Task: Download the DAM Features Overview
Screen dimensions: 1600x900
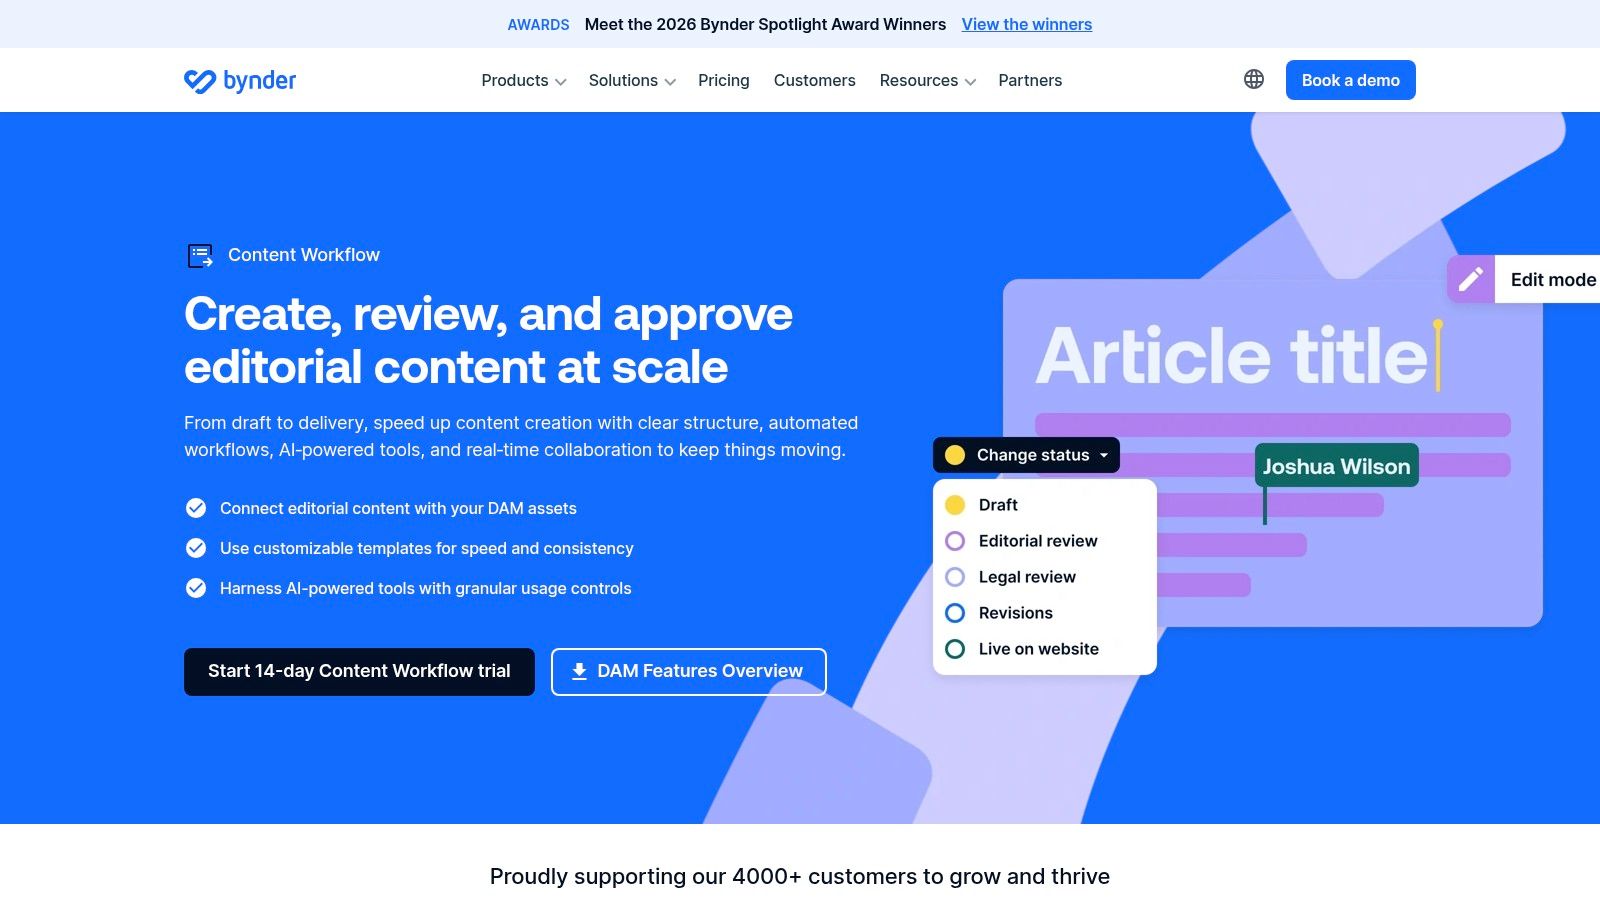Action: pos(689,672)
